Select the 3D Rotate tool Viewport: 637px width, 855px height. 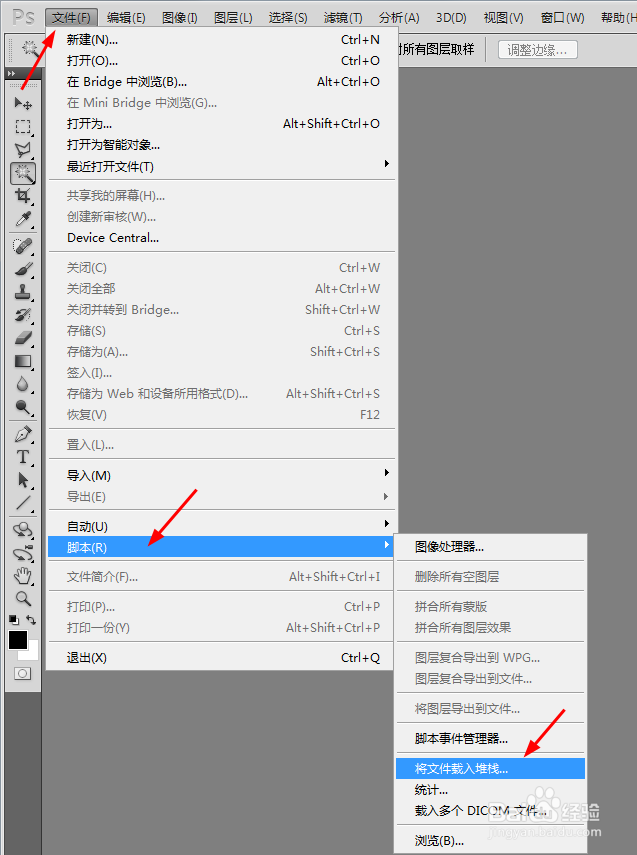(23, 530)
